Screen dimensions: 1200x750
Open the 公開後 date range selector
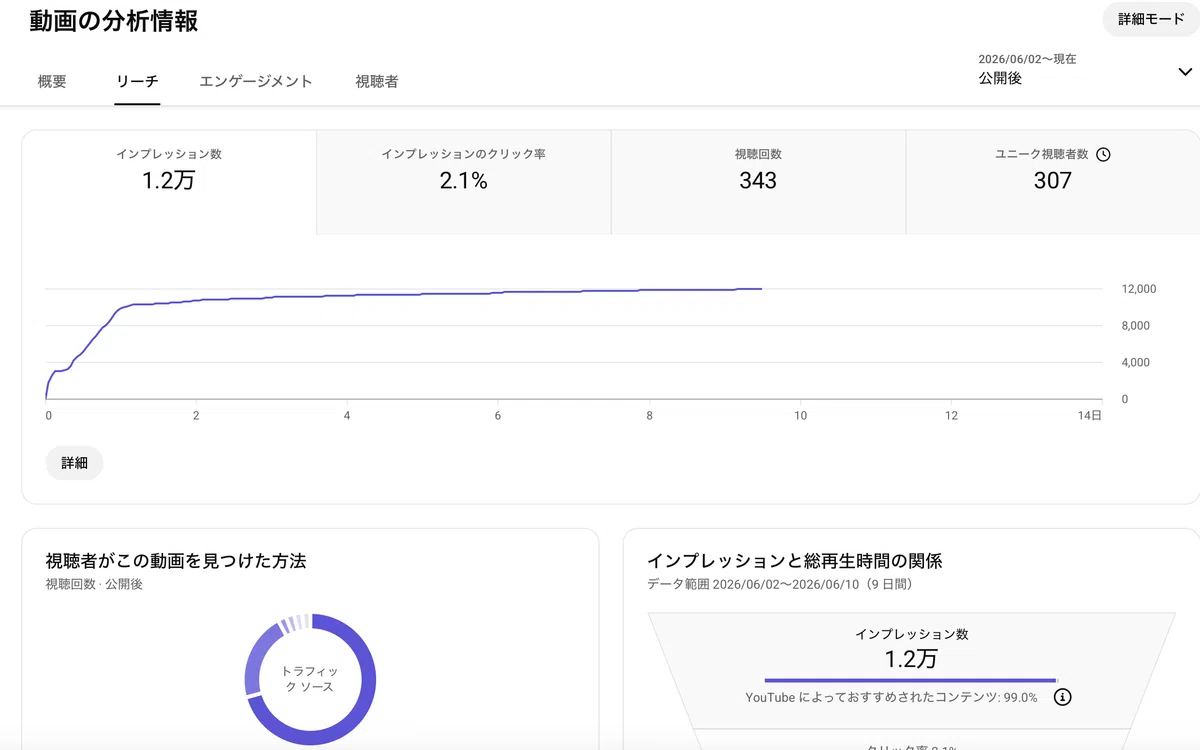coord(1084,69)
